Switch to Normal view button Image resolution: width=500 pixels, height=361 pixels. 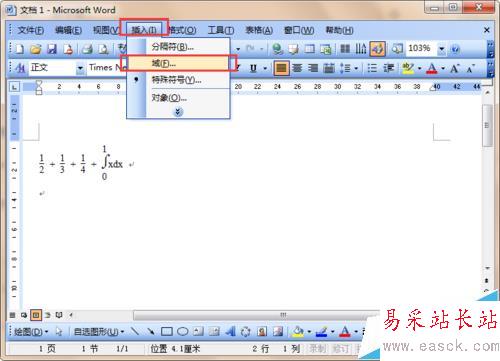[12, 315]
